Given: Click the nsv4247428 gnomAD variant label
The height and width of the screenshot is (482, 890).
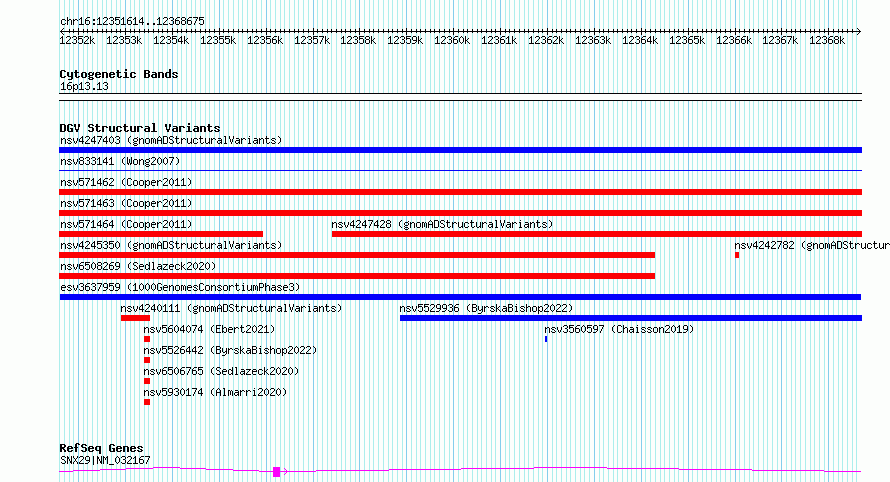Looking at the screenshot, I should click(x=442, y=224).
